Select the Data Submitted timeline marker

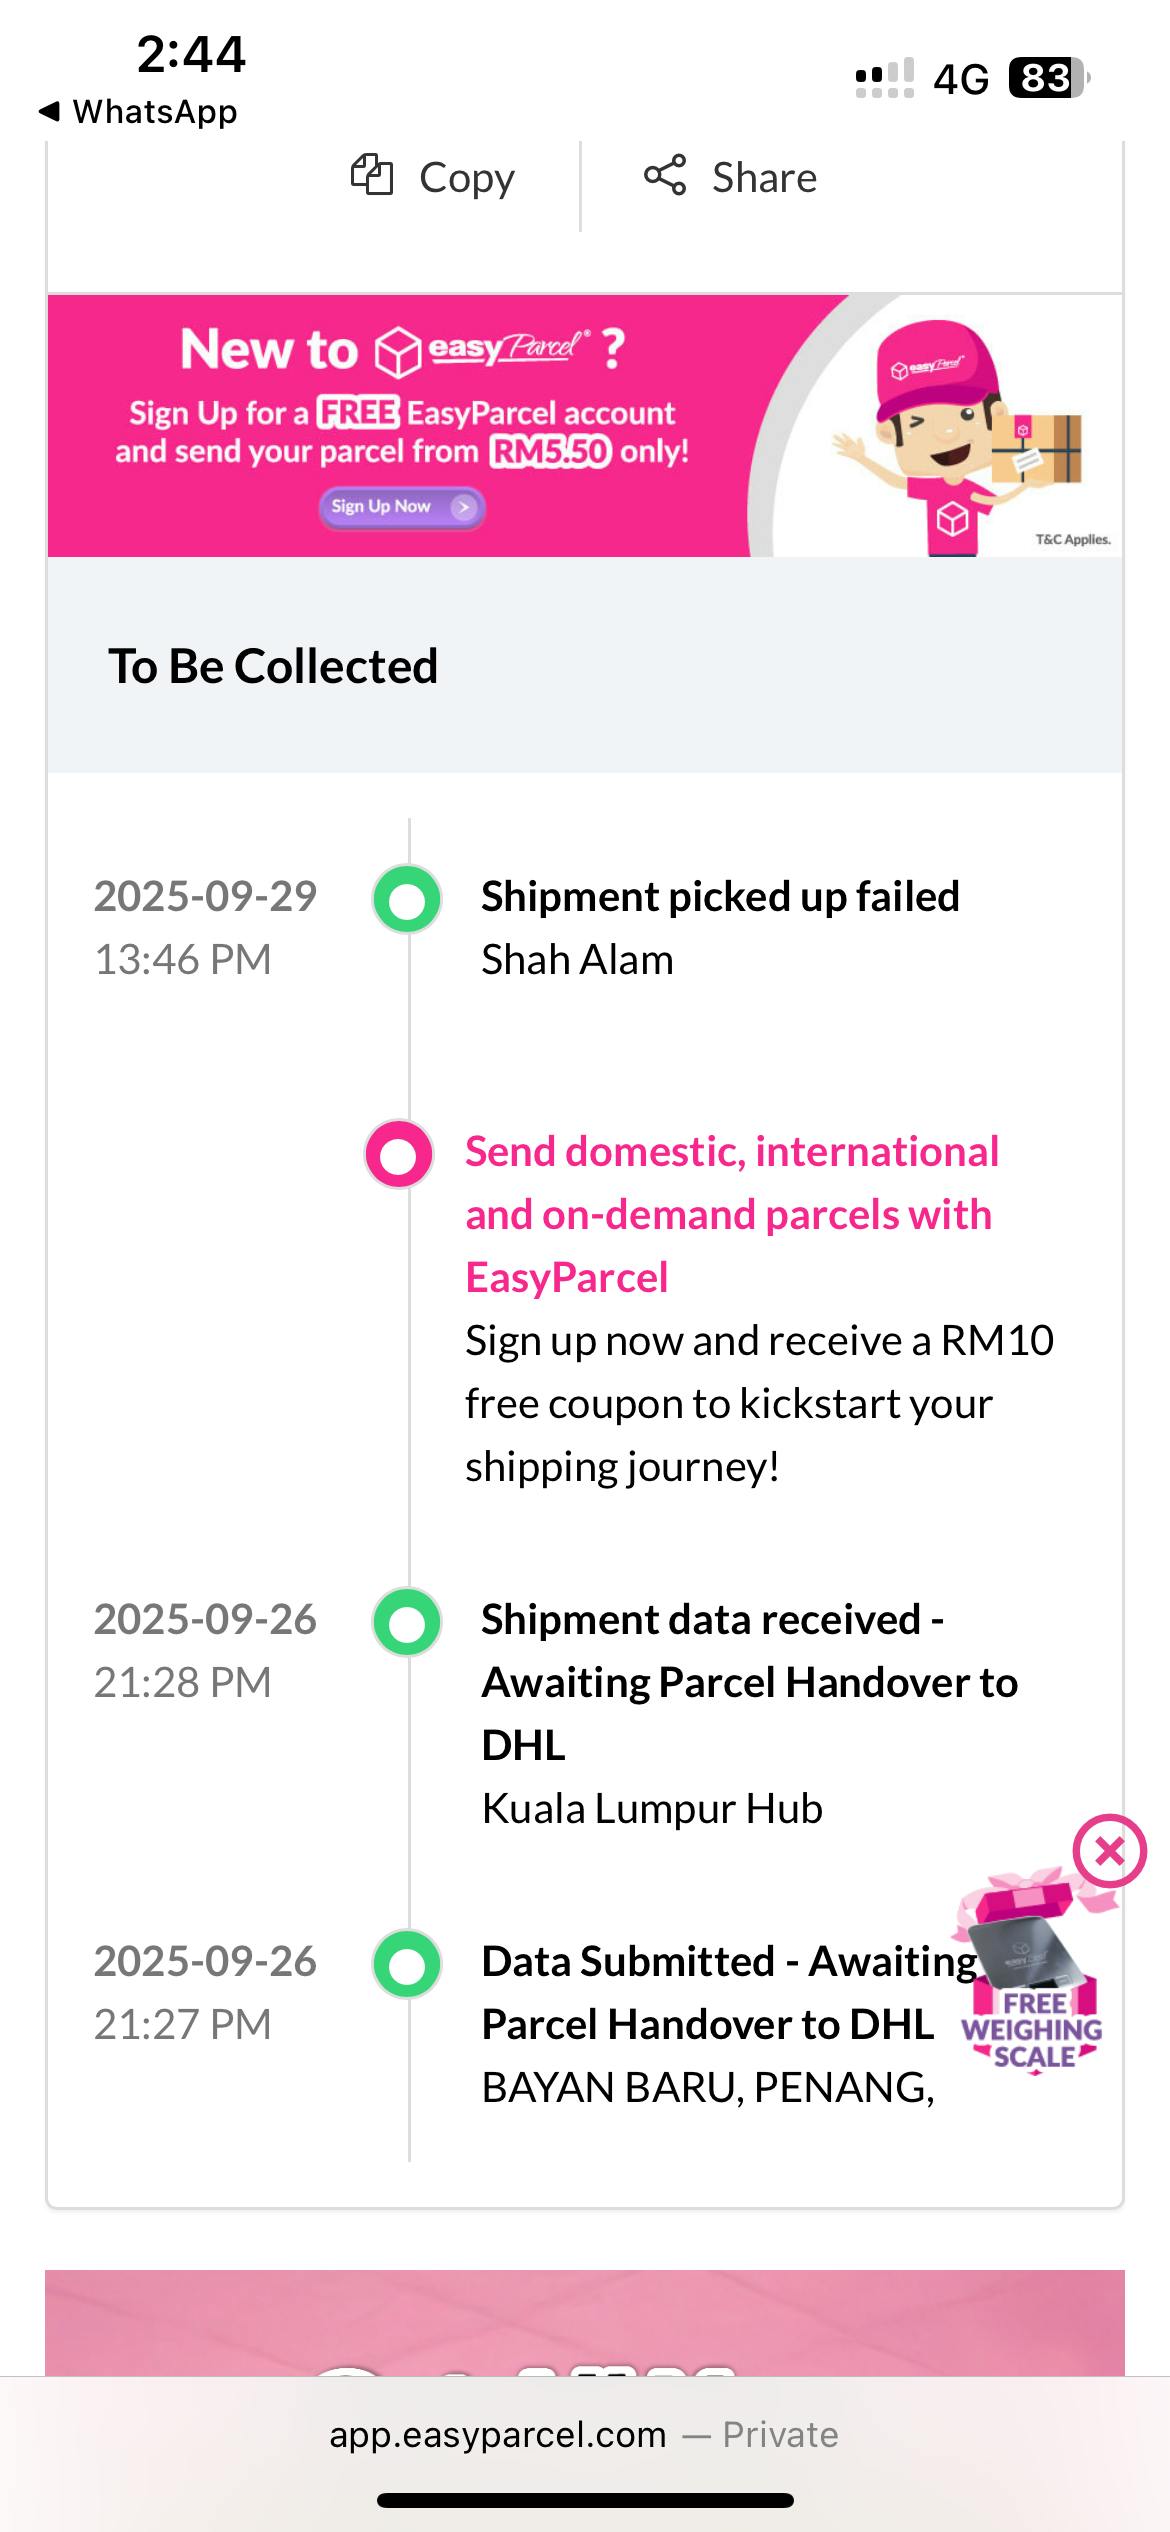click(407, 1964)
